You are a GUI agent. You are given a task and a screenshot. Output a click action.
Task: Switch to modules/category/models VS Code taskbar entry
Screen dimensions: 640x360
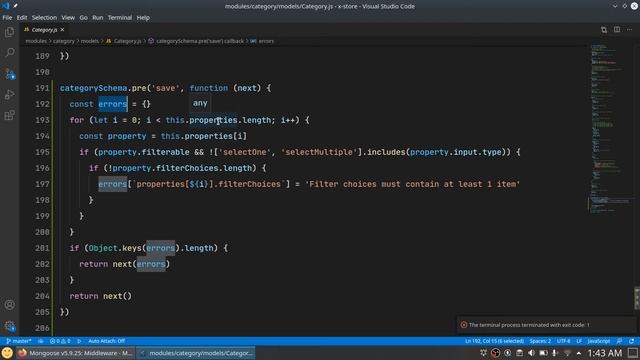point(196,353)
